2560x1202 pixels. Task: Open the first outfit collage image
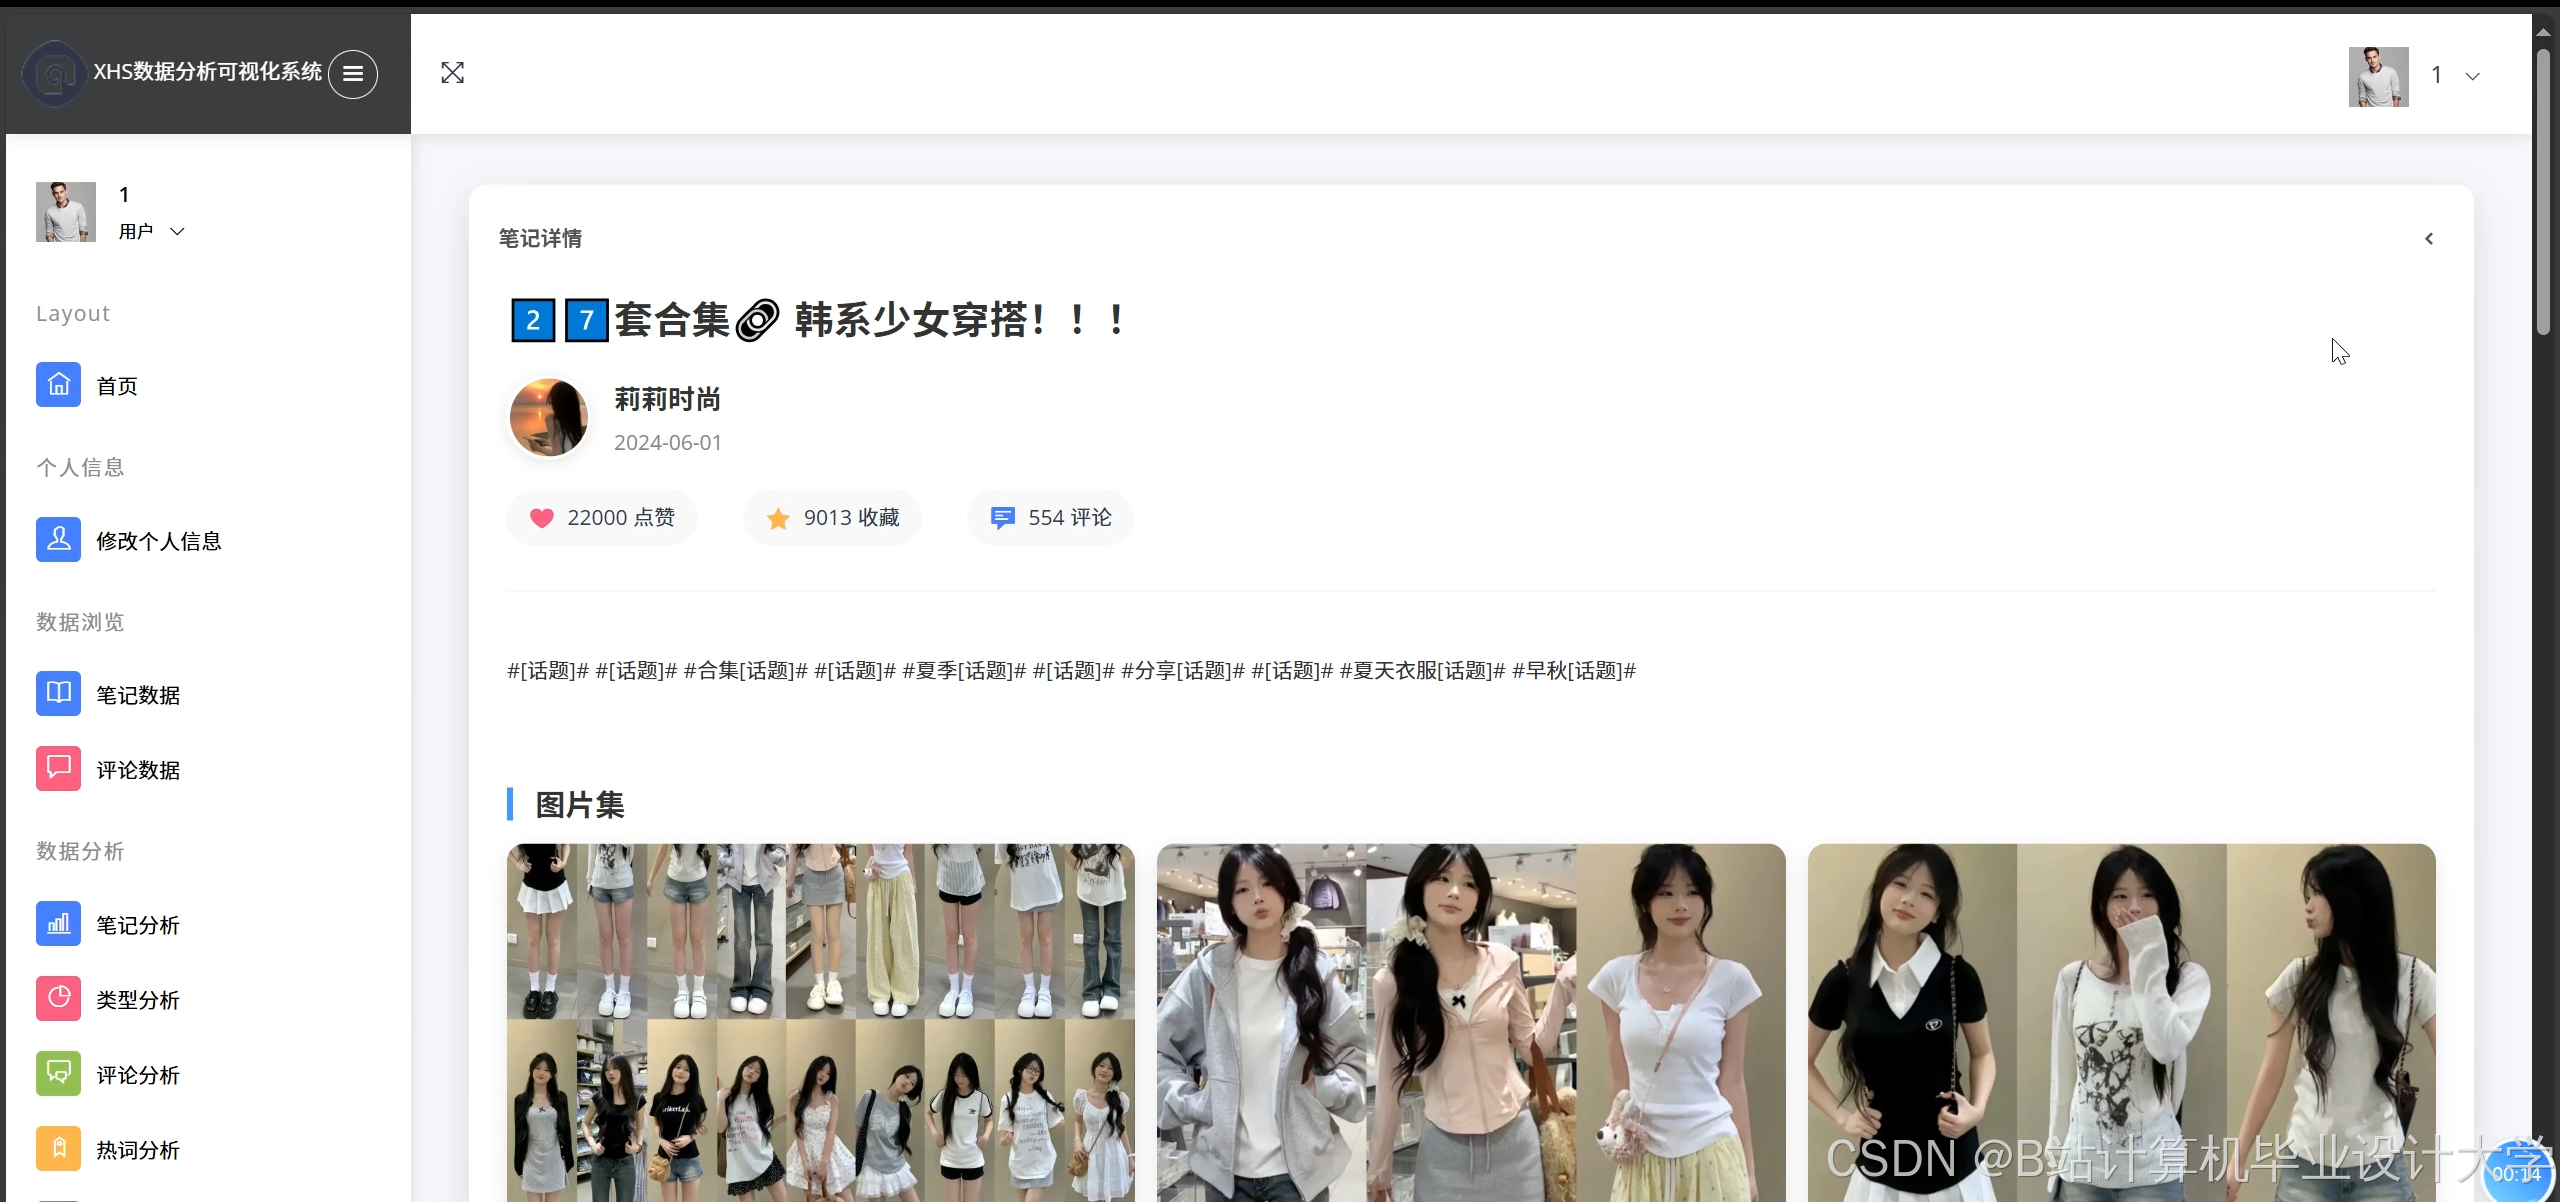click(x=820, y=1020)
